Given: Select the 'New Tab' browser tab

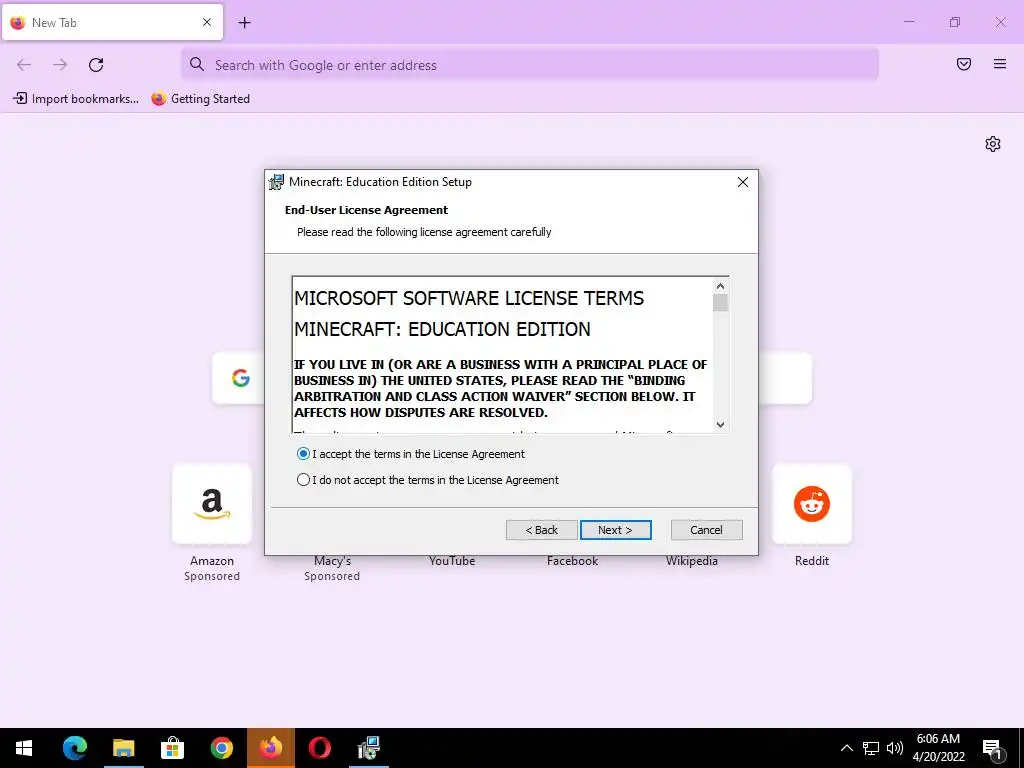Looking at the screenshot, I should point(112,22).
